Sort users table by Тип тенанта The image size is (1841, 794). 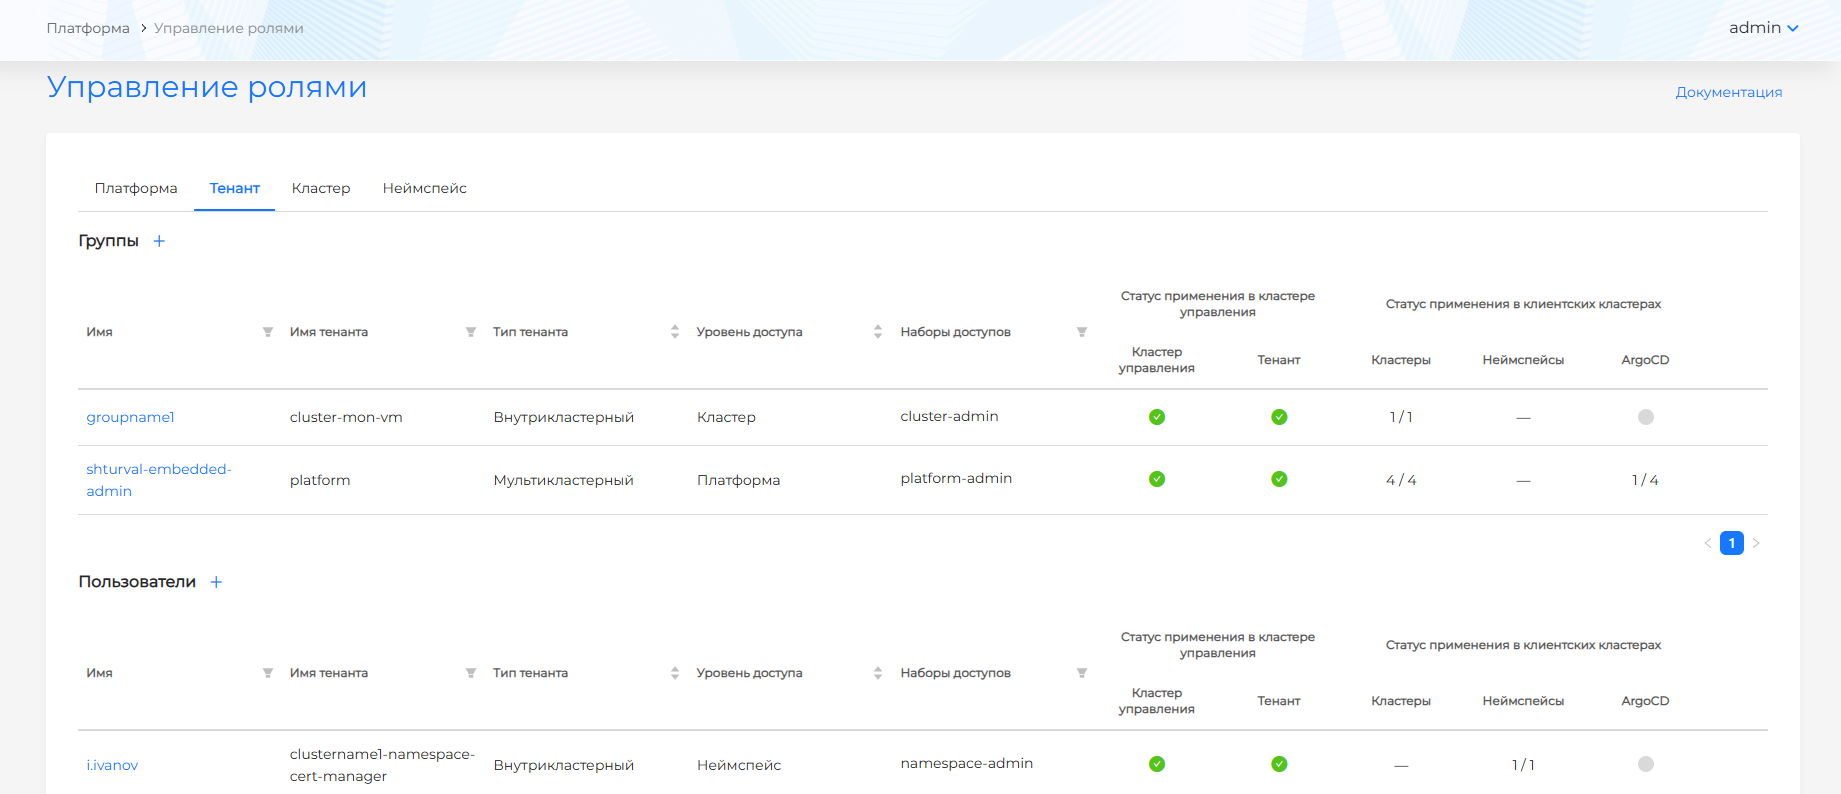pos(675,673)
